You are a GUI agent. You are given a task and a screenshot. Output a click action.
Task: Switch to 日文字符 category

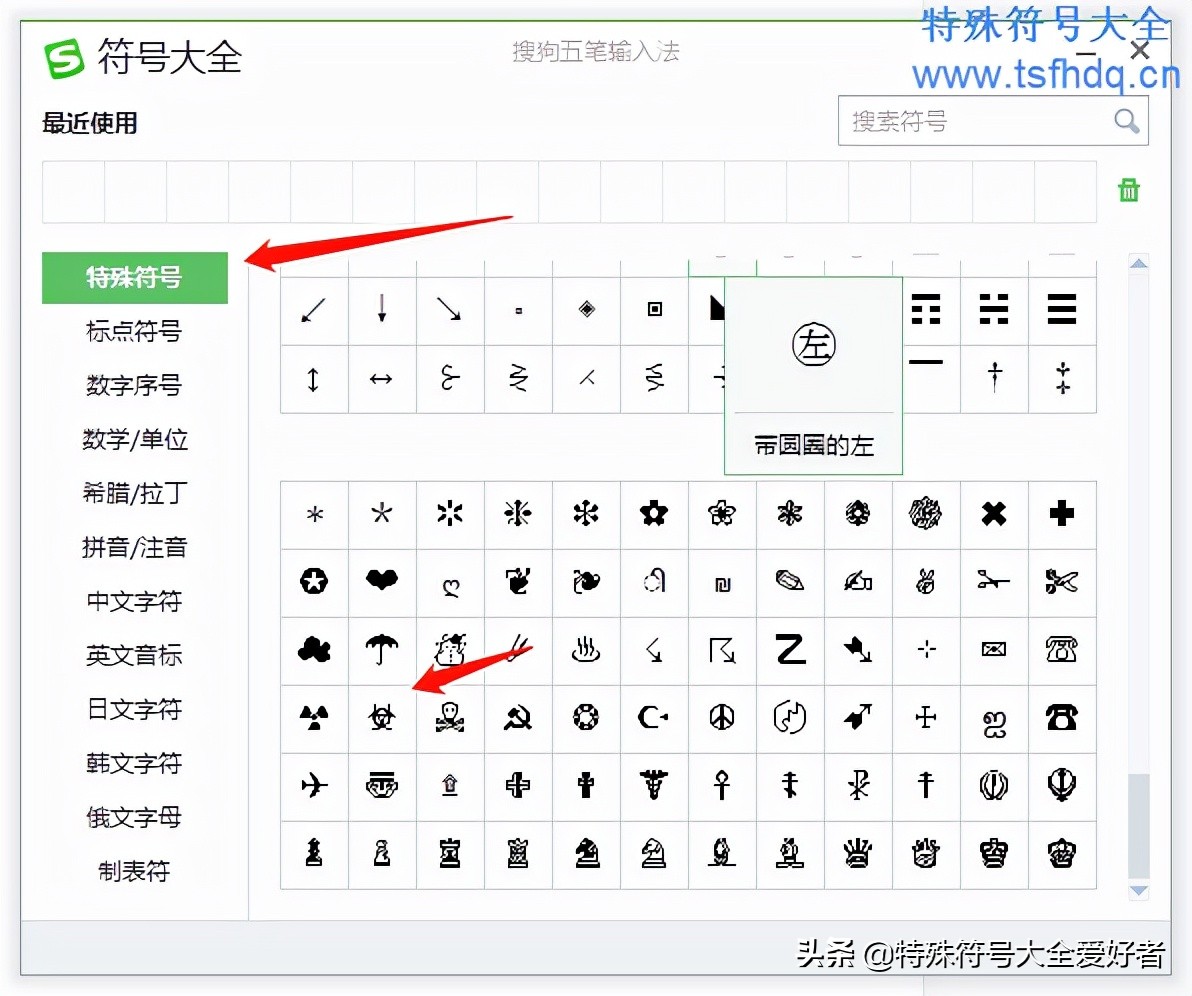click(134, 709)
